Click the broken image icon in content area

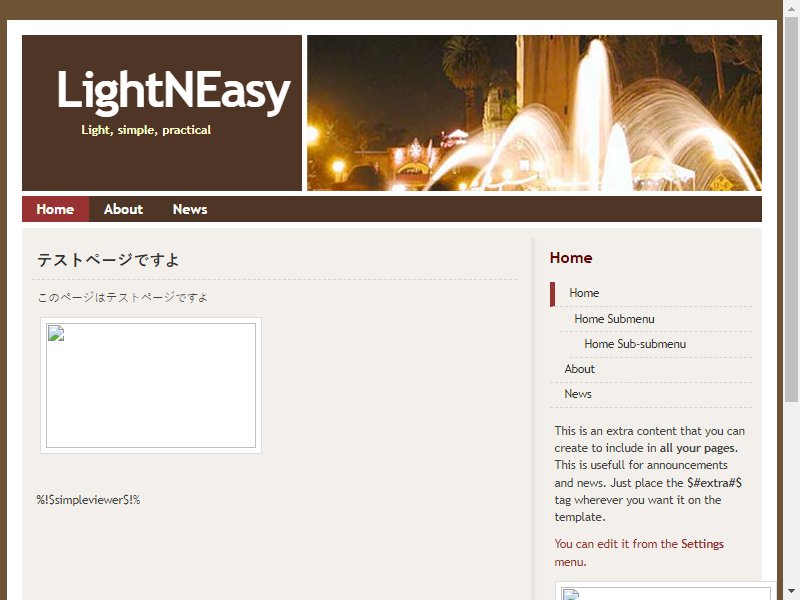[x=56, y=333]
